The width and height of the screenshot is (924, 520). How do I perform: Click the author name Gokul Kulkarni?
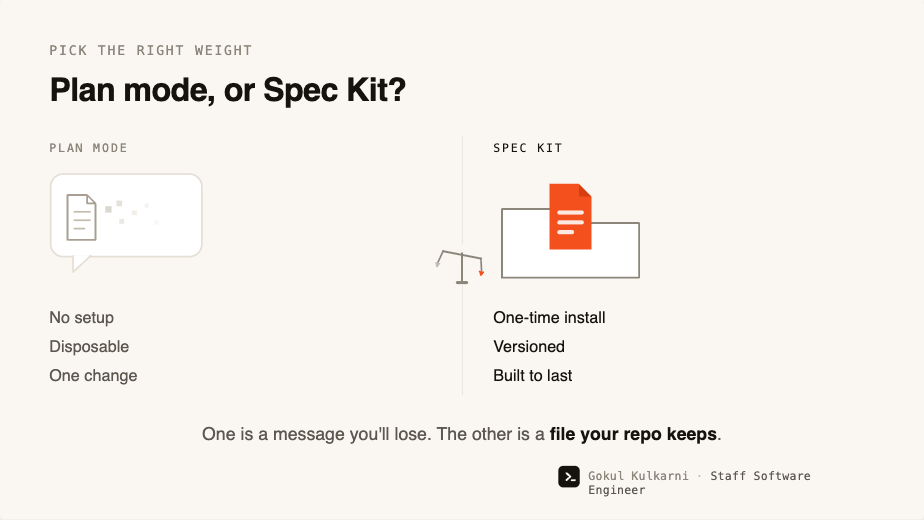tap(638, 476)
